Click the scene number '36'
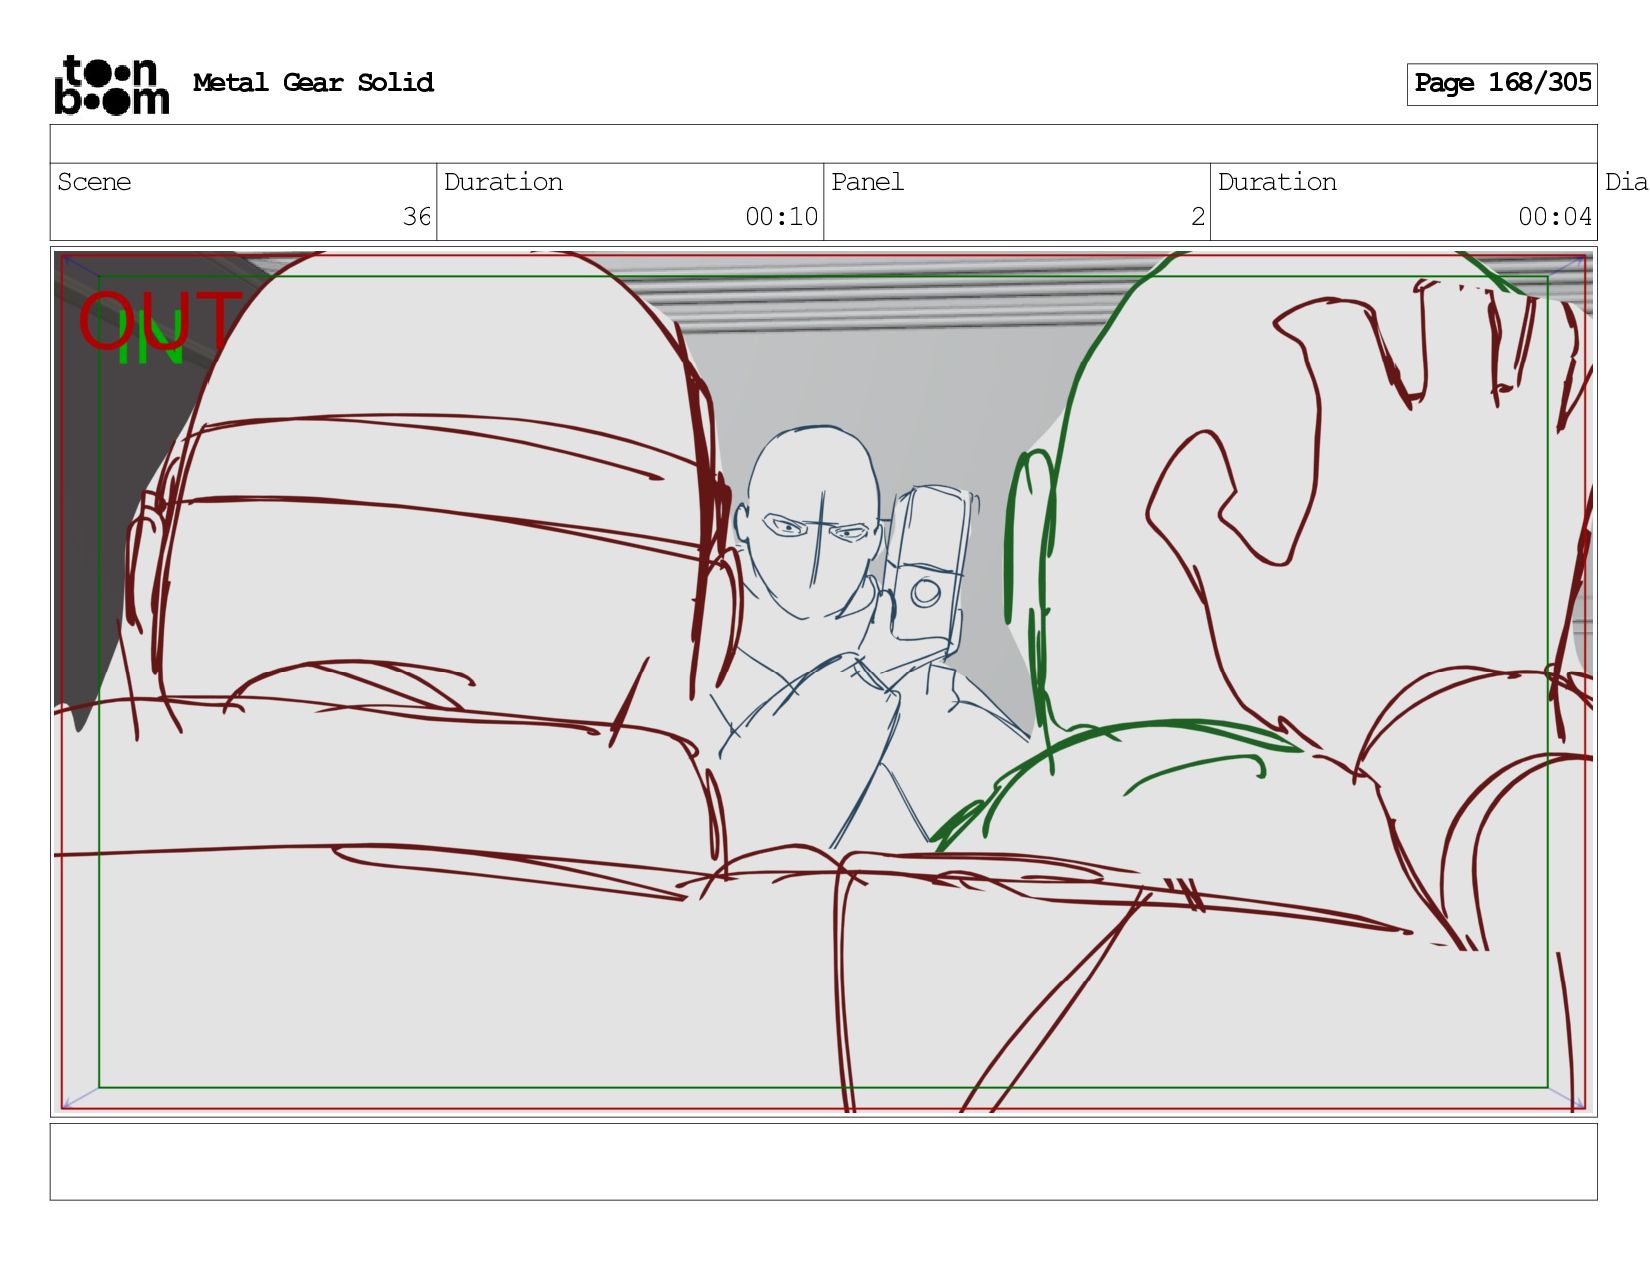The image size is (1650, 1275). [x=417, y=216]
